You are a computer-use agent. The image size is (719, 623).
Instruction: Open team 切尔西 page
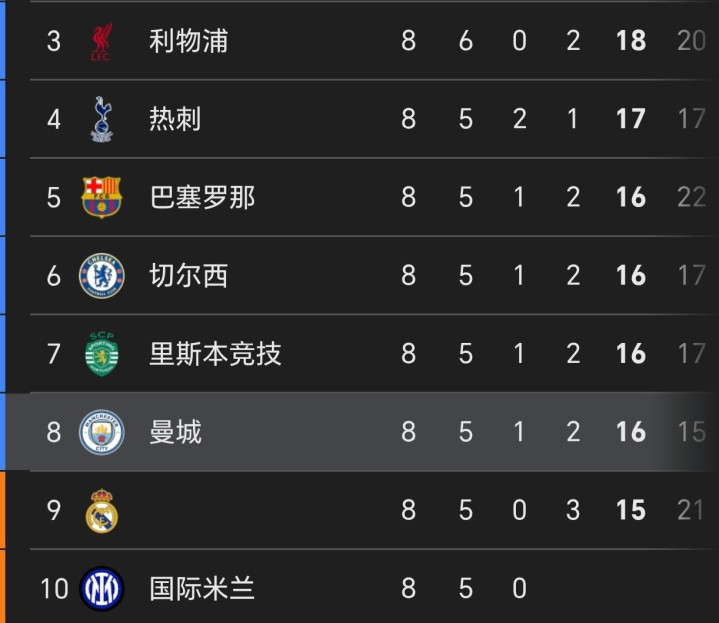pos(188,276)
